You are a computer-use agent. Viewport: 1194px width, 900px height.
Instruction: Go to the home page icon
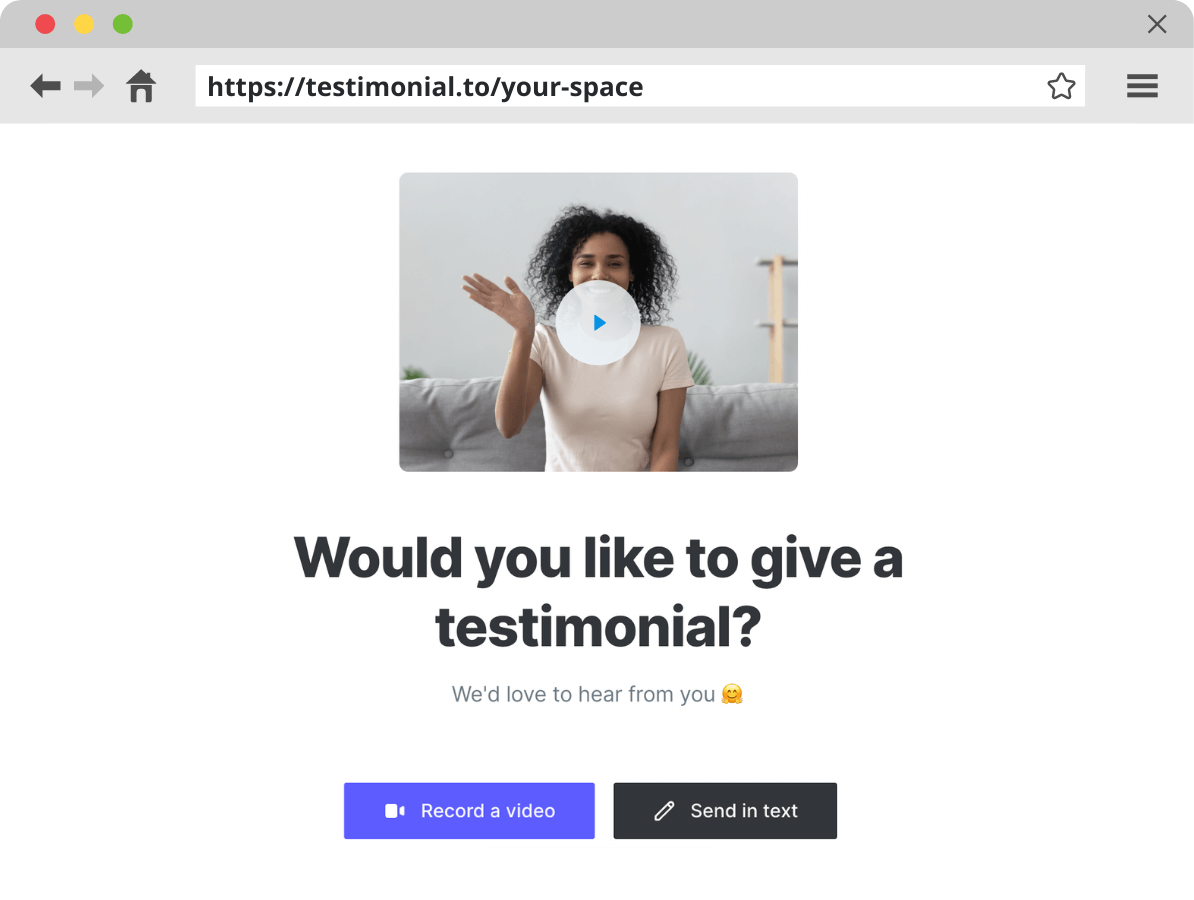(x=141, y=86)
